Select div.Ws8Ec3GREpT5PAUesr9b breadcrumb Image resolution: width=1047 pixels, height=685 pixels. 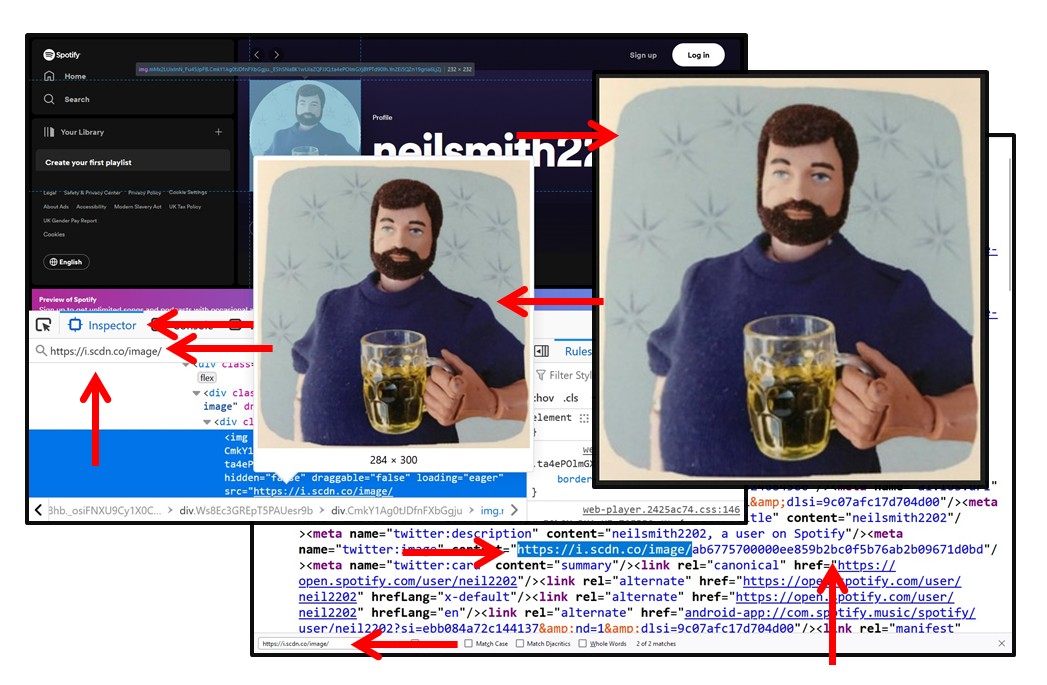click(x=246, y=510)
